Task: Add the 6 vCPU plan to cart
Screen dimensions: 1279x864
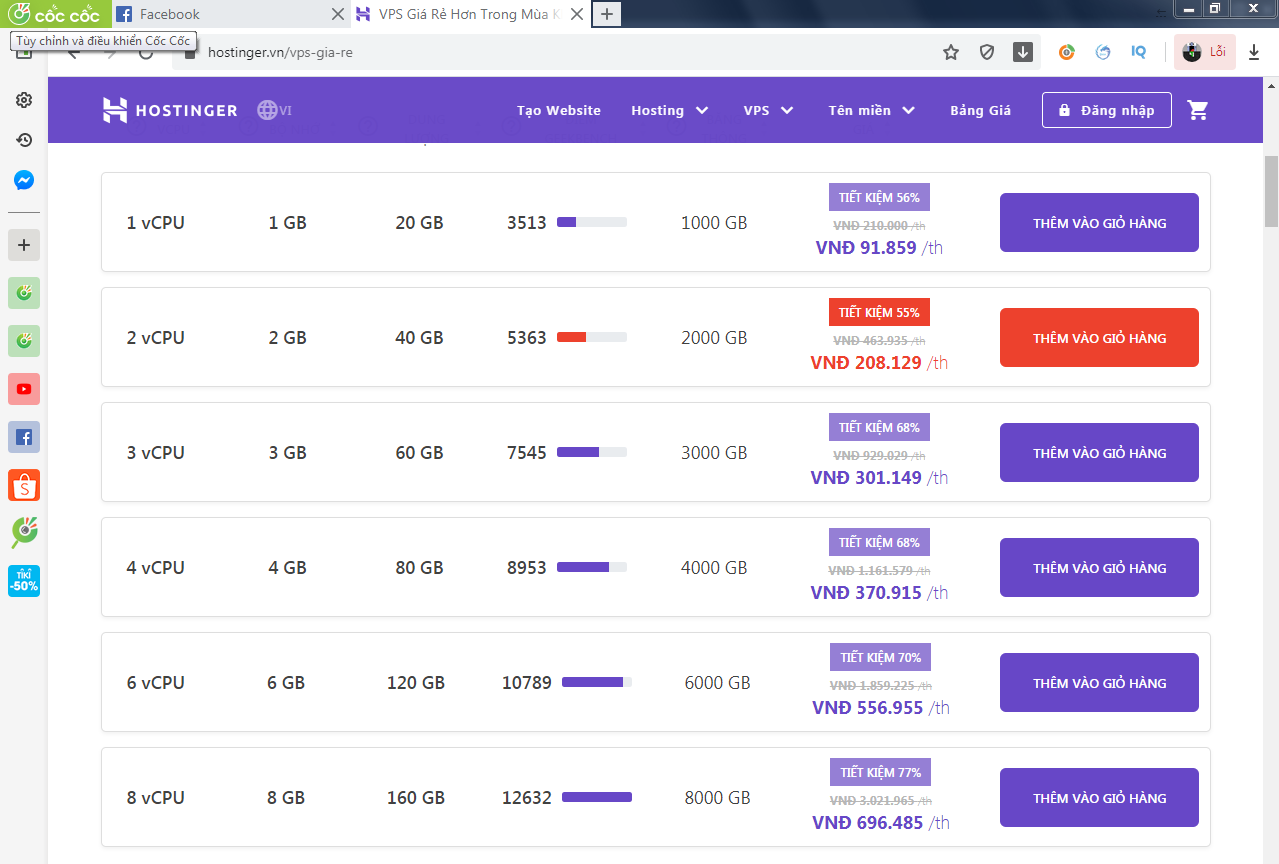Action: click(x=1099, y=683)
